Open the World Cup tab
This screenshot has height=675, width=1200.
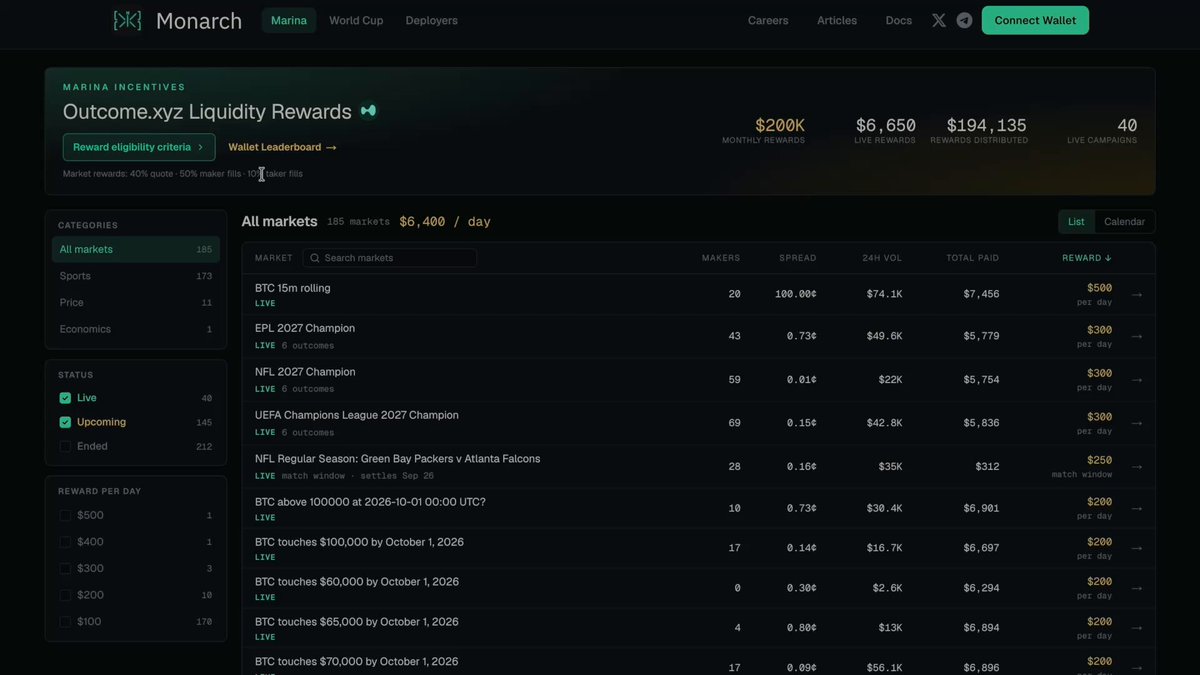(356, 20)
